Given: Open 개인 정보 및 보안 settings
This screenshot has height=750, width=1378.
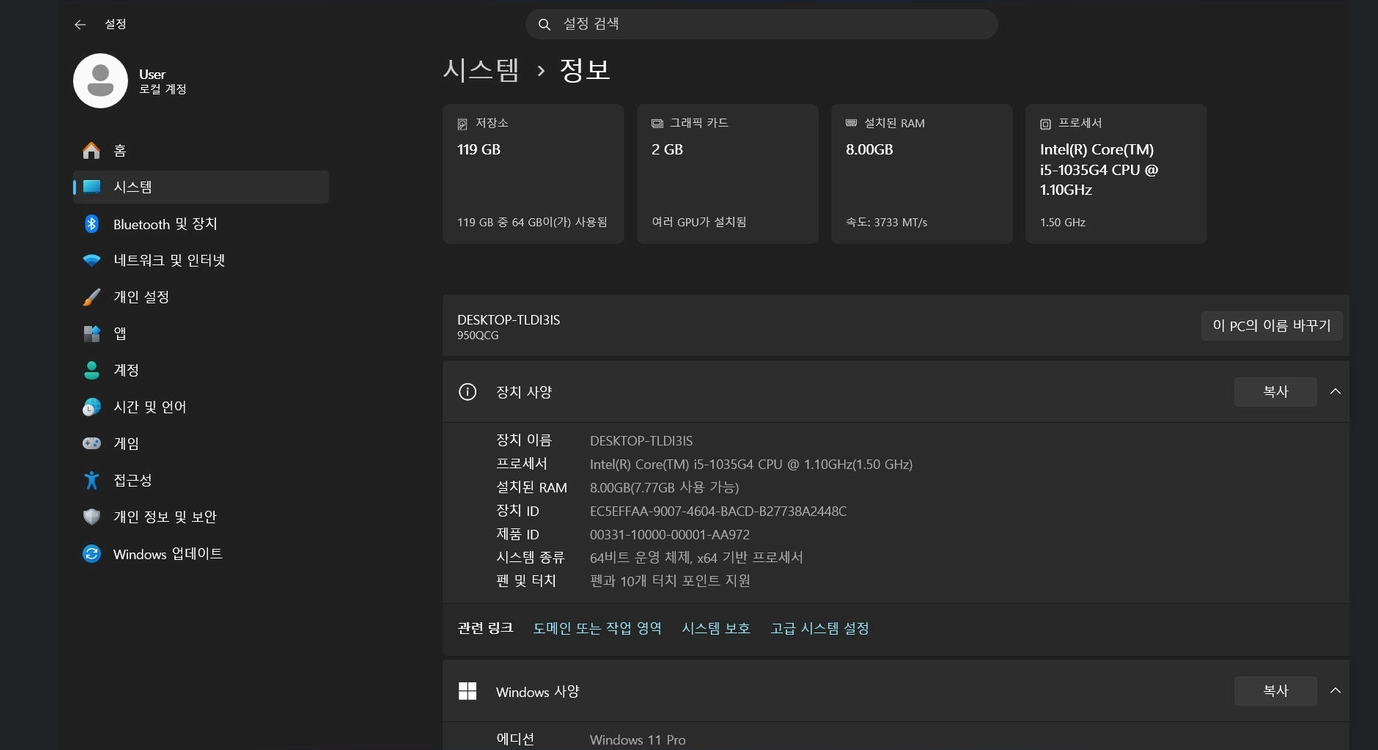Looking at the screenshot, I should 201,517.
